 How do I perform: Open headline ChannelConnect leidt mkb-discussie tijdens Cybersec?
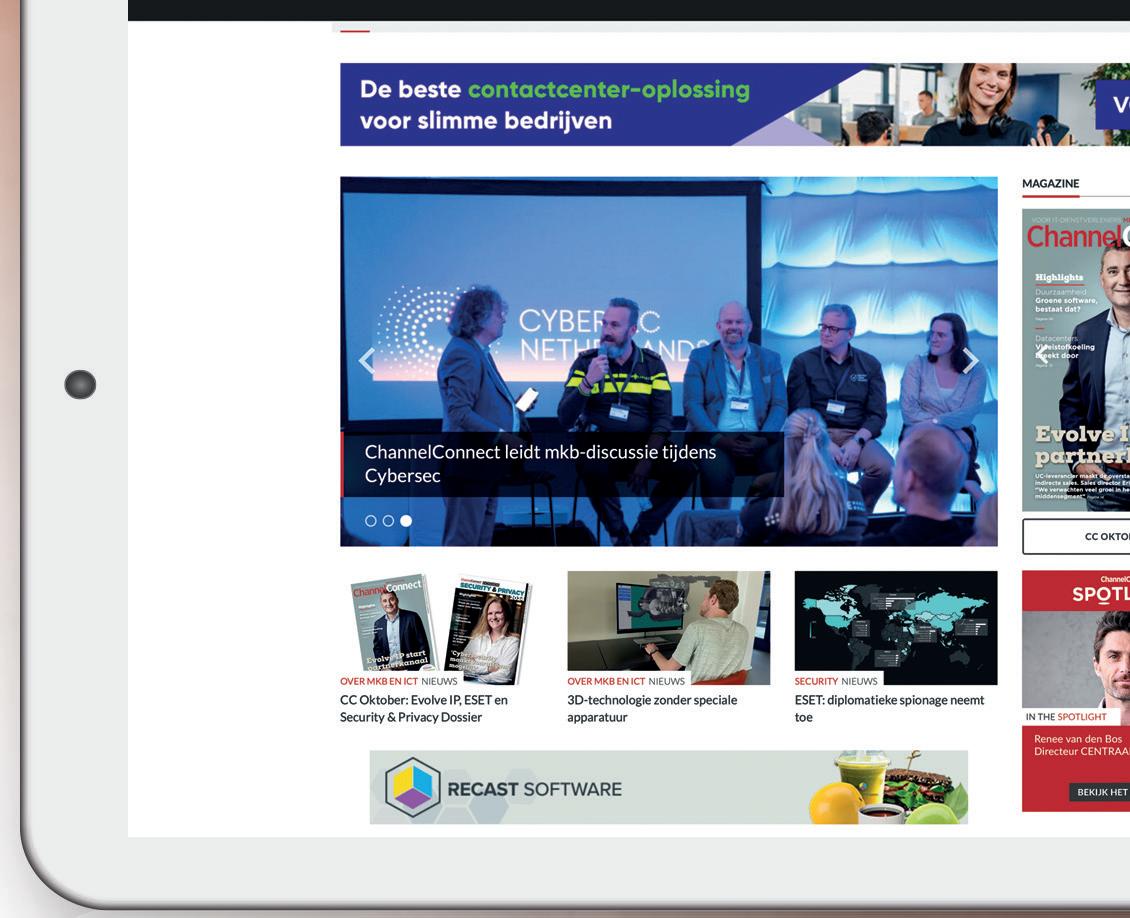540,463
